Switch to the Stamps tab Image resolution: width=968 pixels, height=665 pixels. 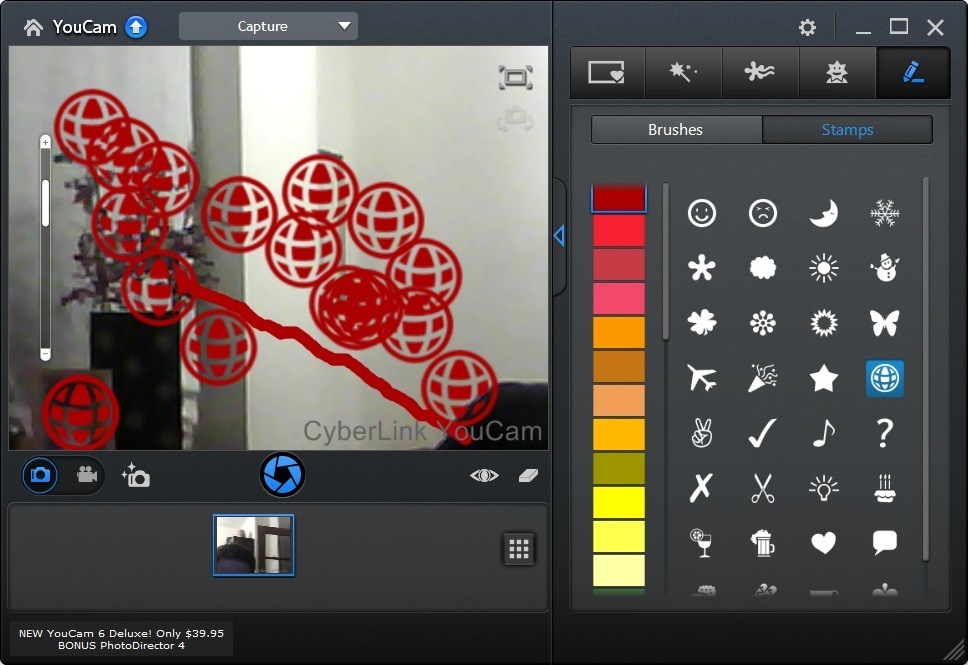click(x=847, y=129)
